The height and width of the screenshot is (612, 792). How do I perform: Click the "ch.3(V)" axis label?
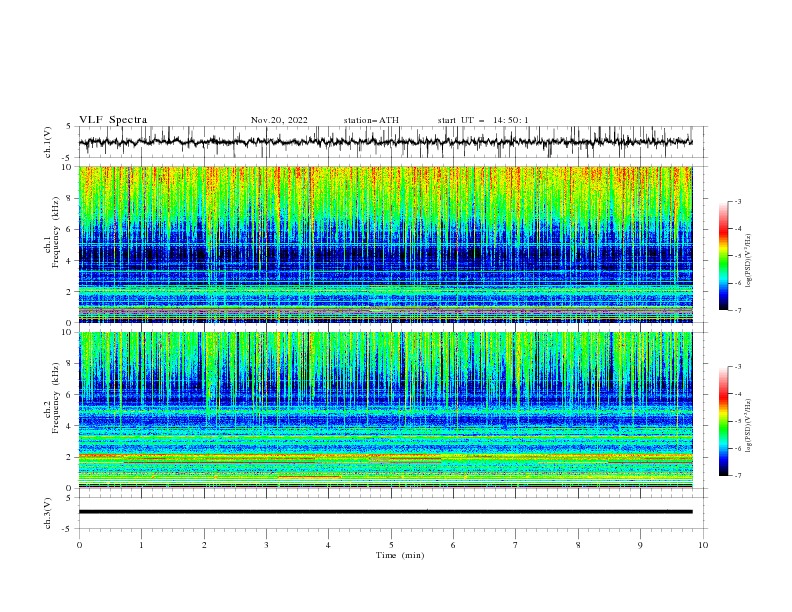point(48,513)
